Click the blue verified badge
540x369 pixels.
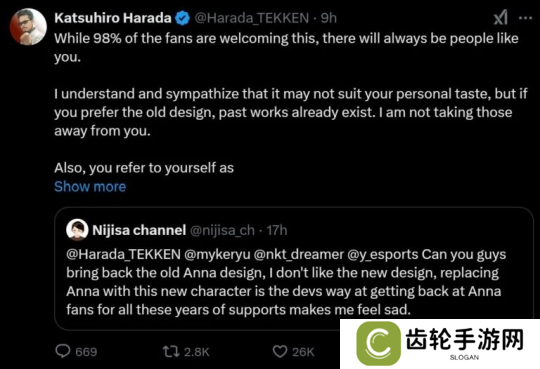183,18
